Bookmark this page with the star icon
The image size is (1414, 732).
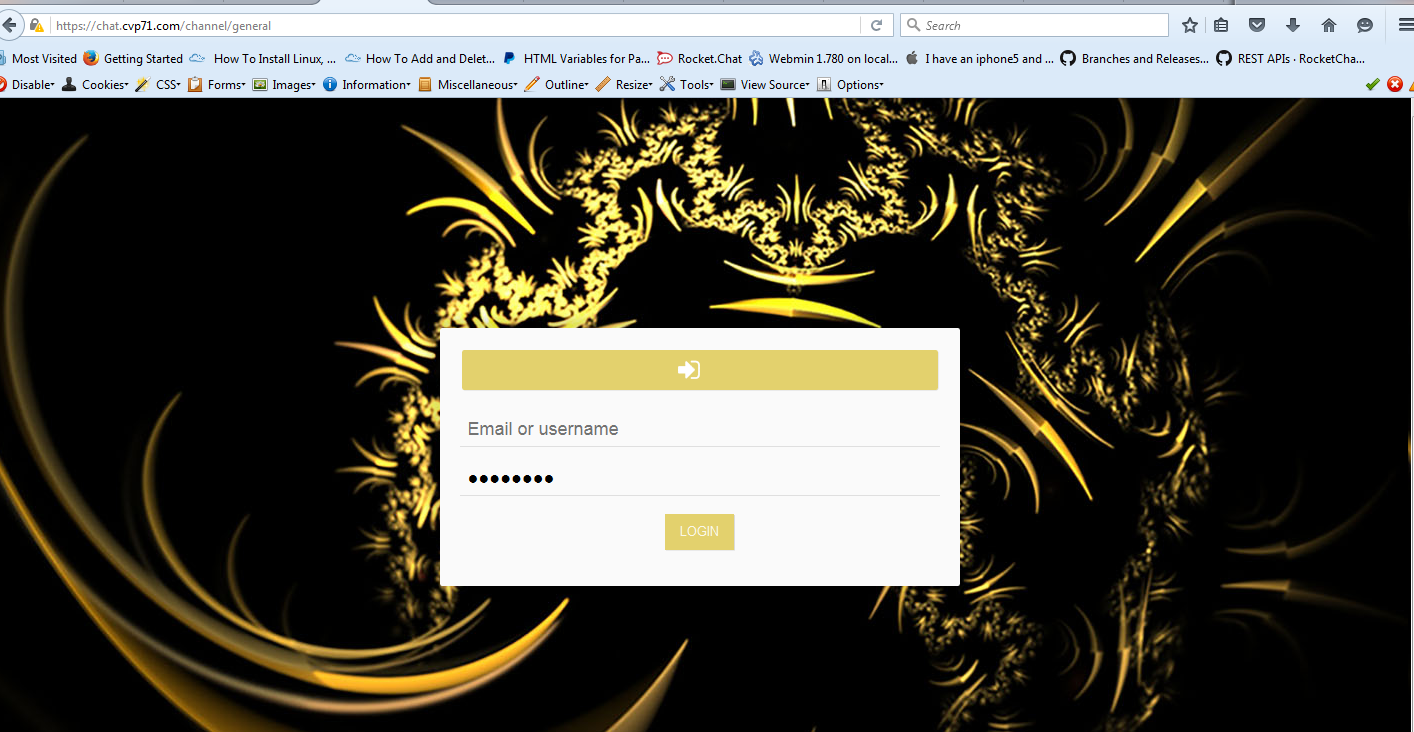(x=1189, y=25)
